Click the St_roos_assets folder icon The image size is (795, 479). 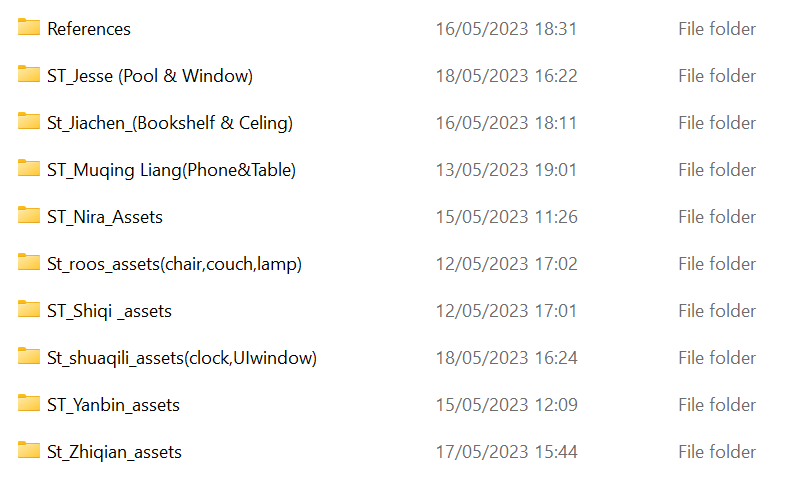[29, 262]
